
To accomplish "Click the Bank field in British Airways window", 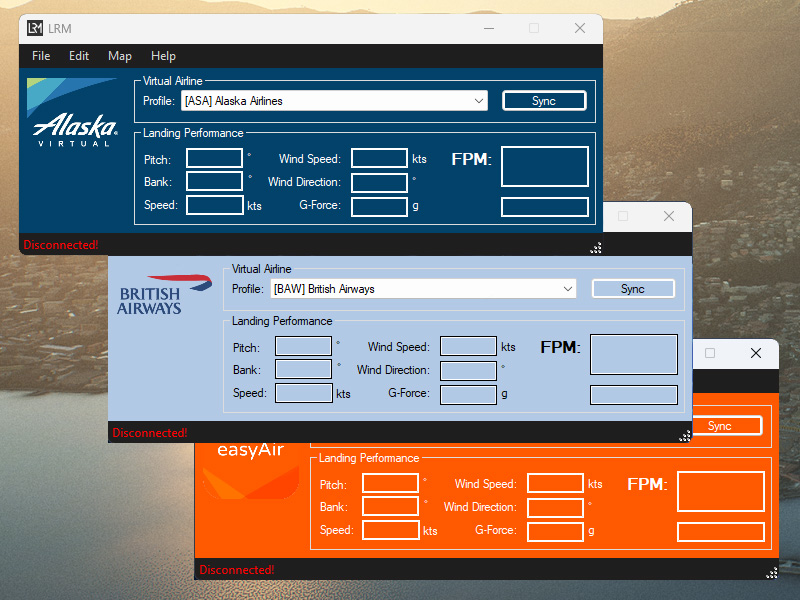I will coord(303,369).
